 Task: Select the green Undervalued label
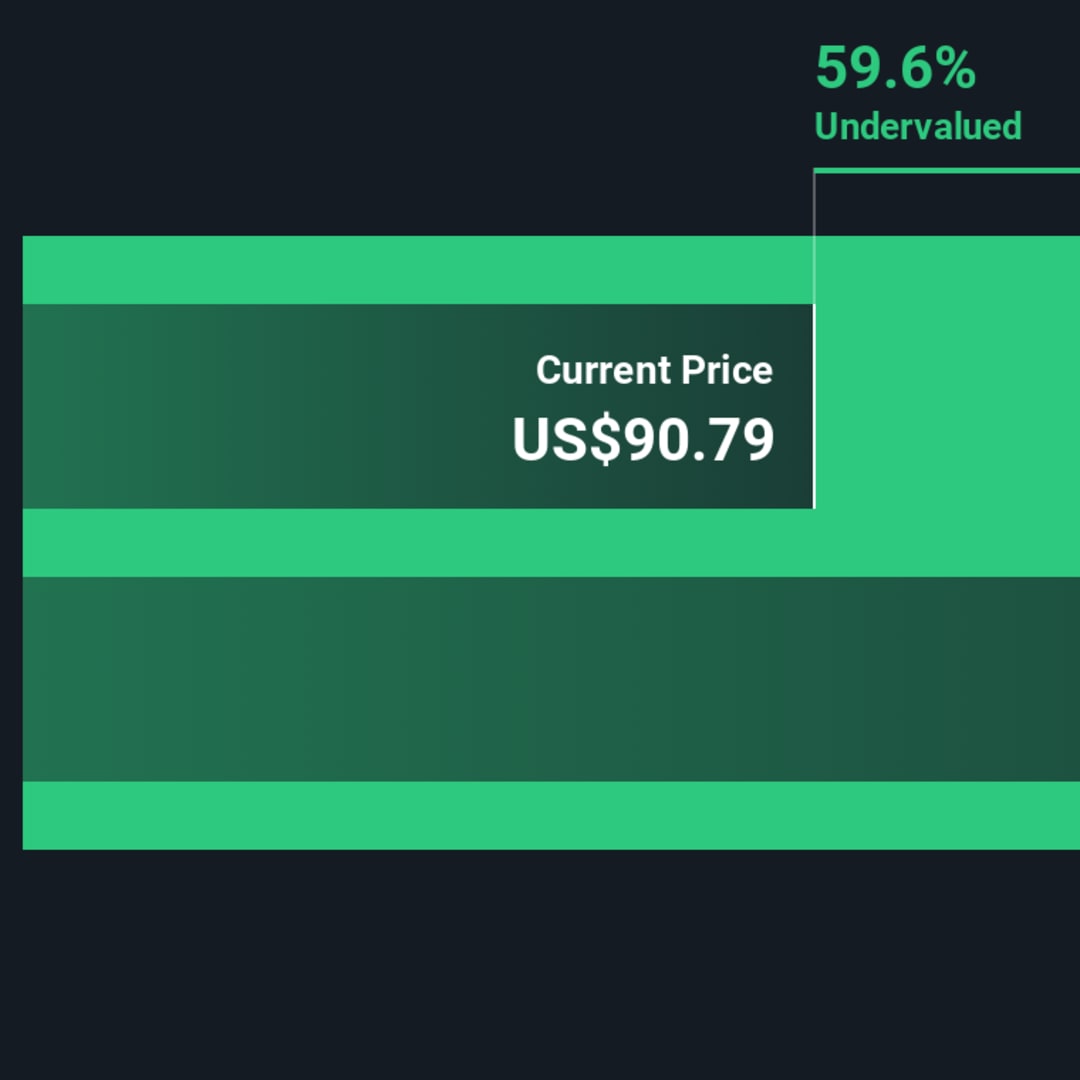(x=918, y=127)
